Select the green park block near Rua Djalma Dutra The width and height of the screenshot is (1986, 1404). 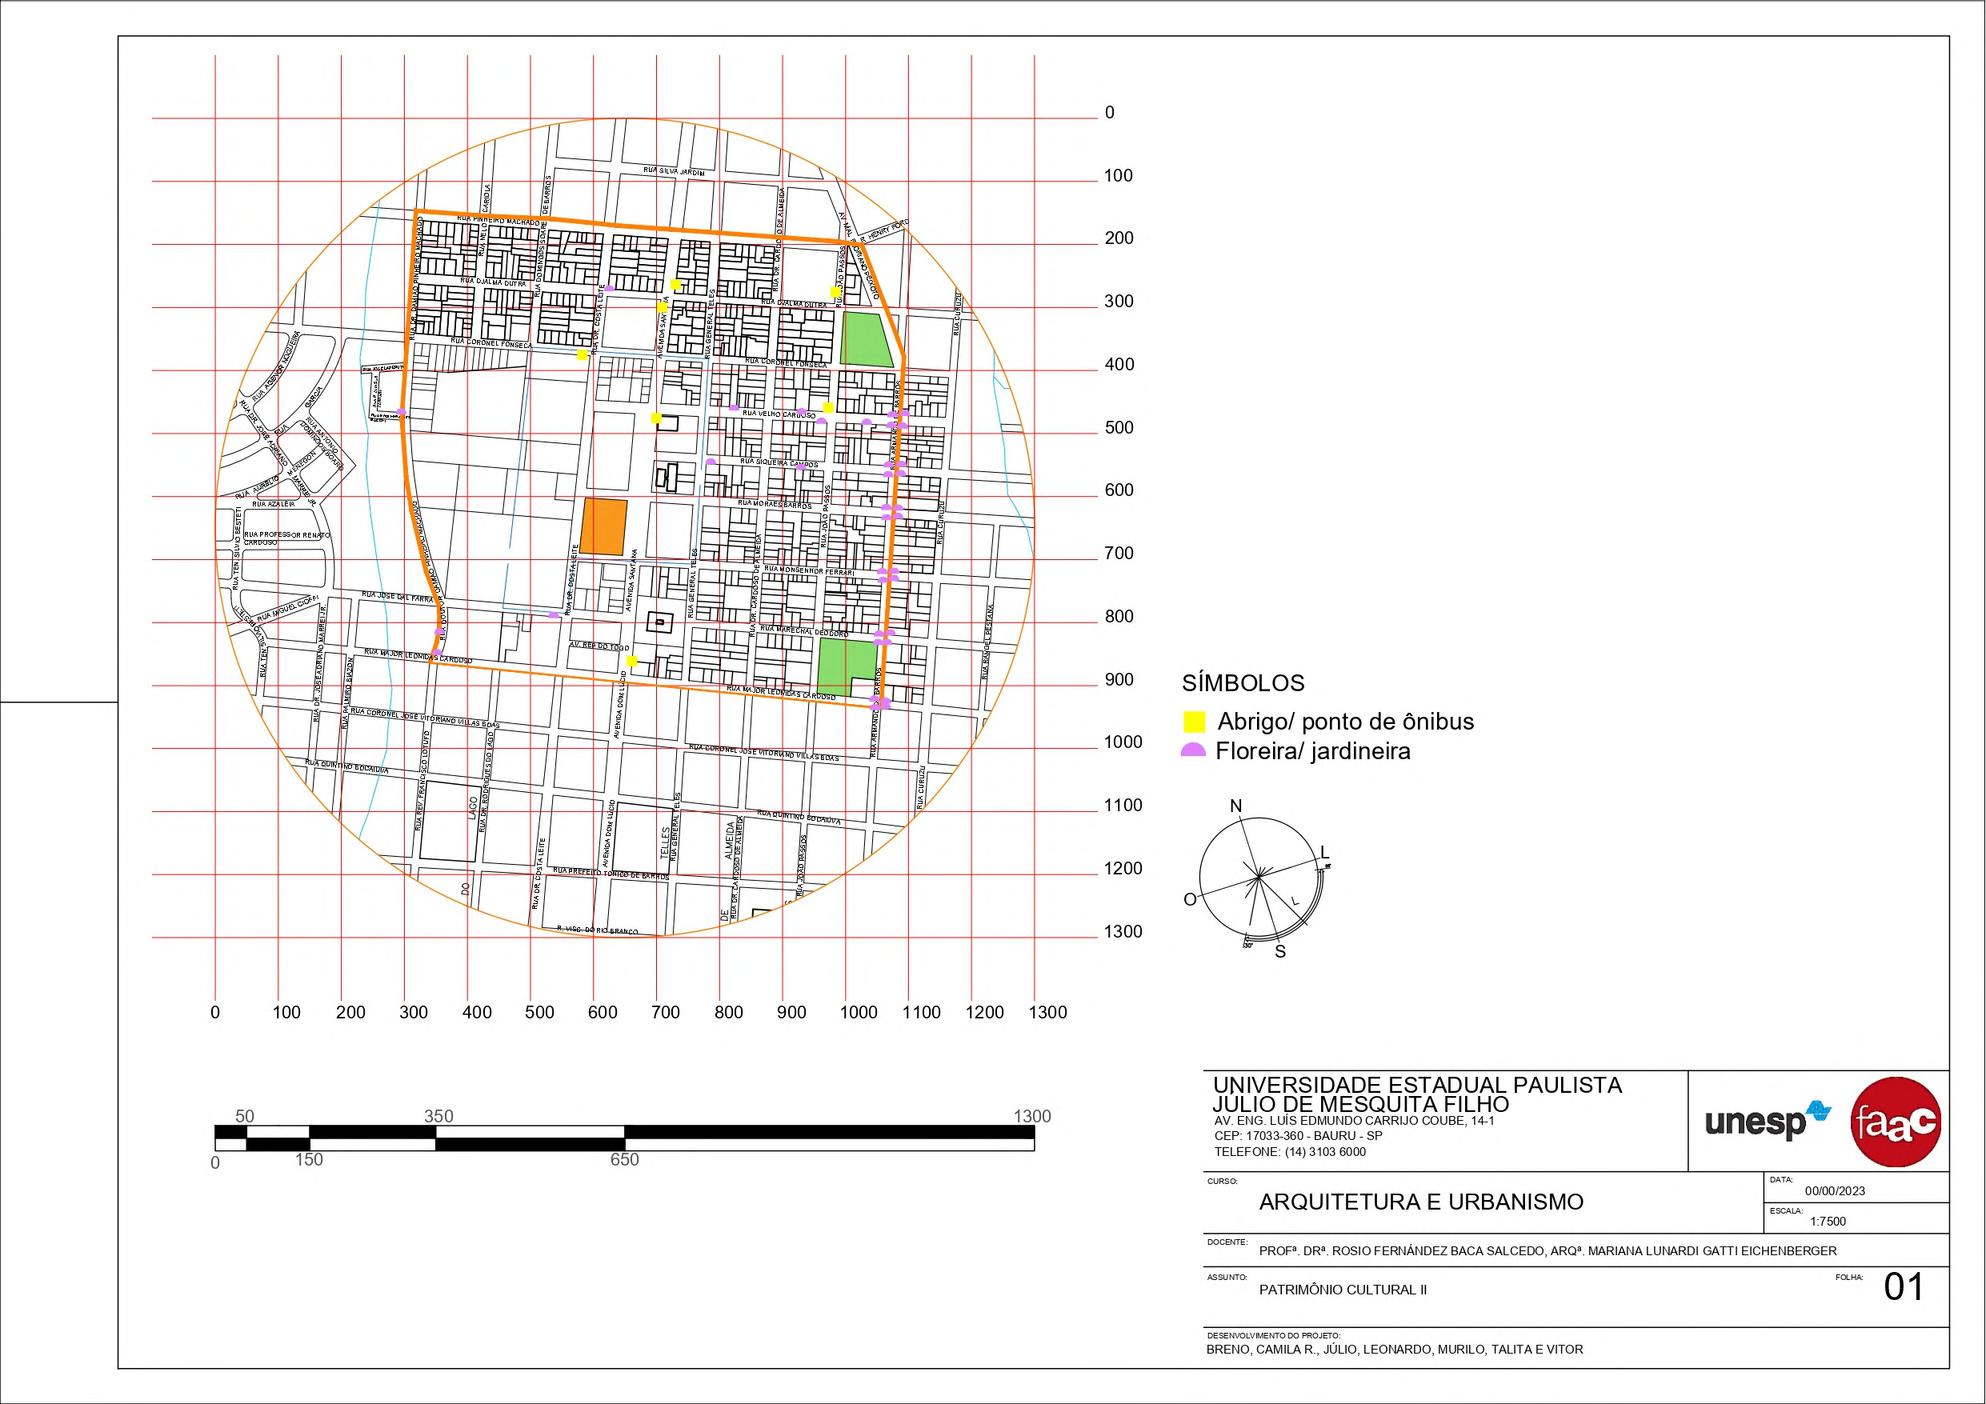coord(866,339)
